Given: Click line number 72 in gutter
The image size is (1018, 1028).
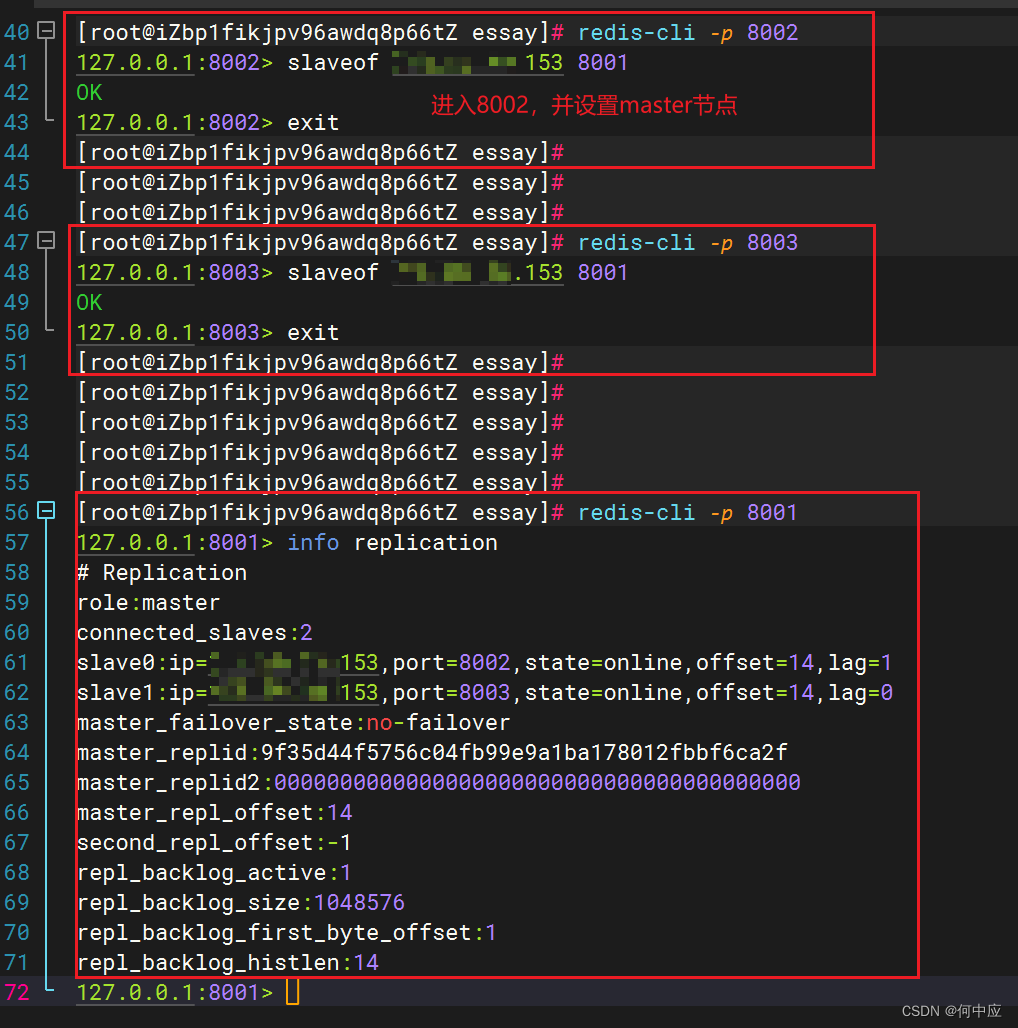Looking at the screenshot, I should coord(16,992).
